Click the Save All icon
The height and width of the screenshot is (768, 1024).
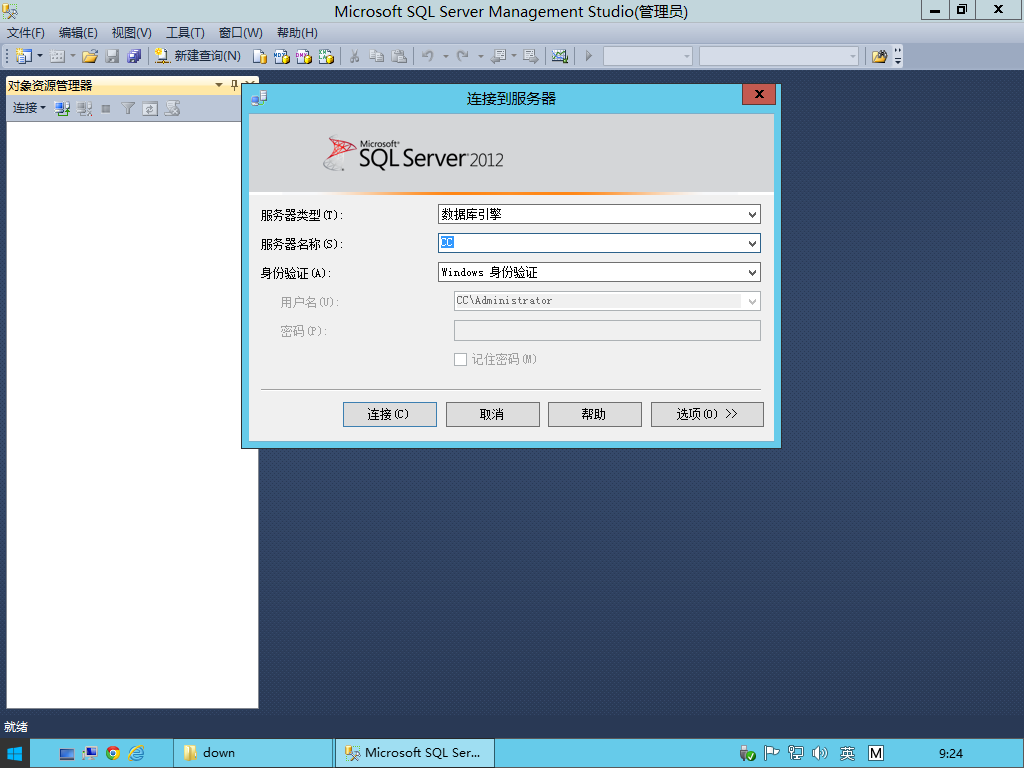134,56
